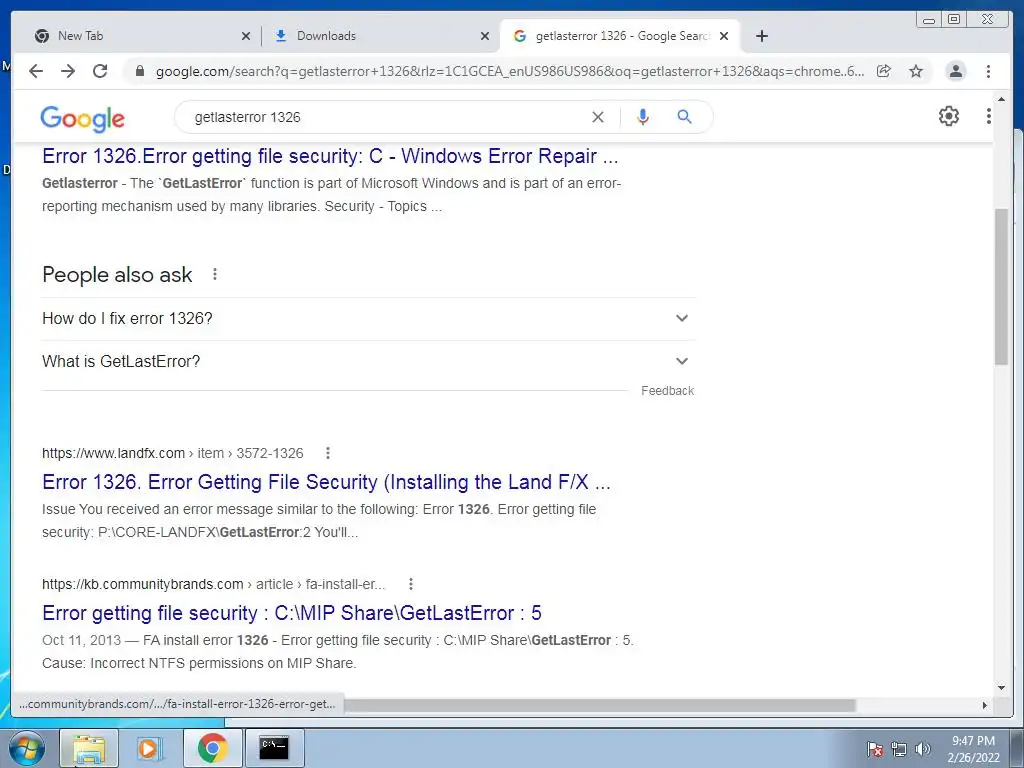Open Windows Media Player from the taskbar
1024x768 pixels.
[x=150, y=748]
